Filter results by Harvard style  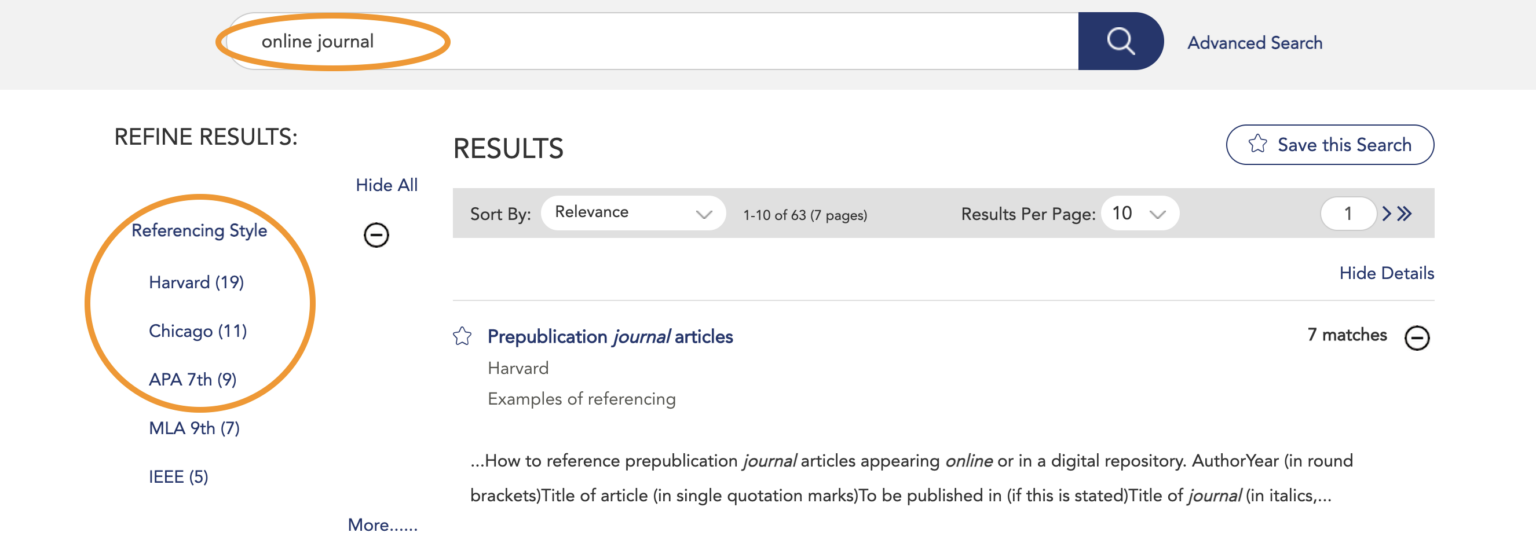[x=196, y=282]
